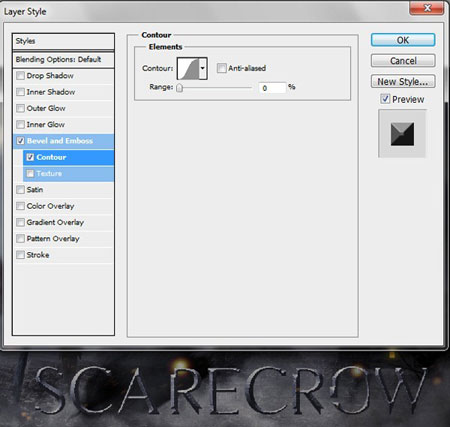Click the style preview thumbnail
450x427 pixels.
click(402, 134)
